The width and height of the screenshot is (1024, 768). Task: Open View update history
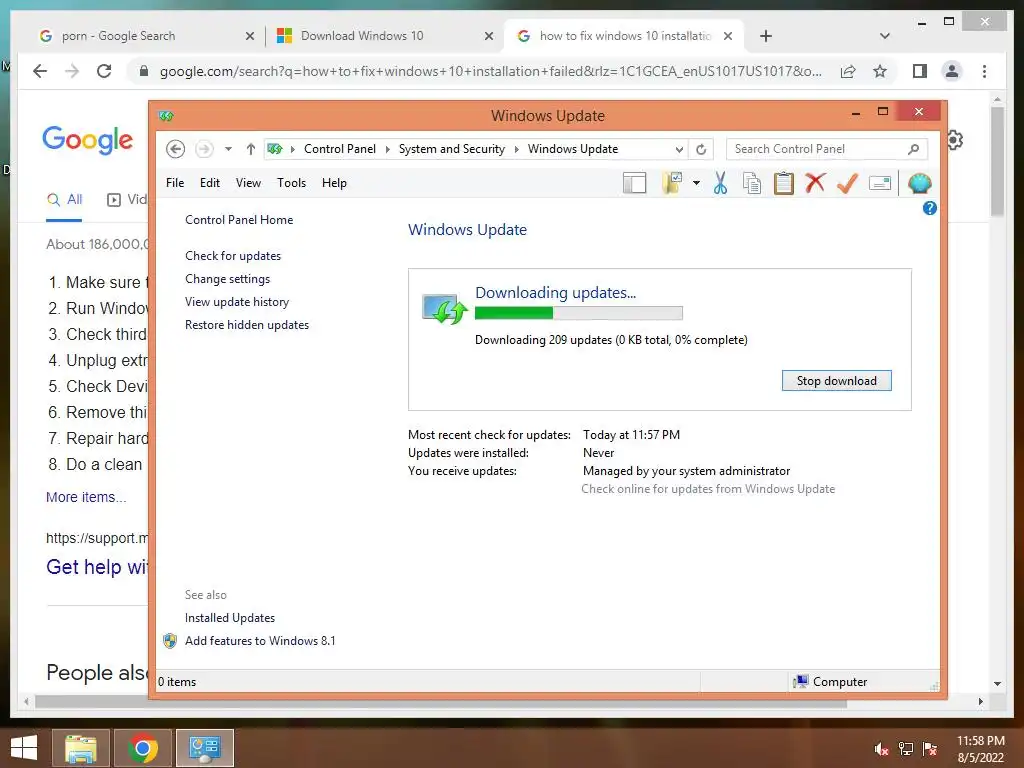coord(237,302)
